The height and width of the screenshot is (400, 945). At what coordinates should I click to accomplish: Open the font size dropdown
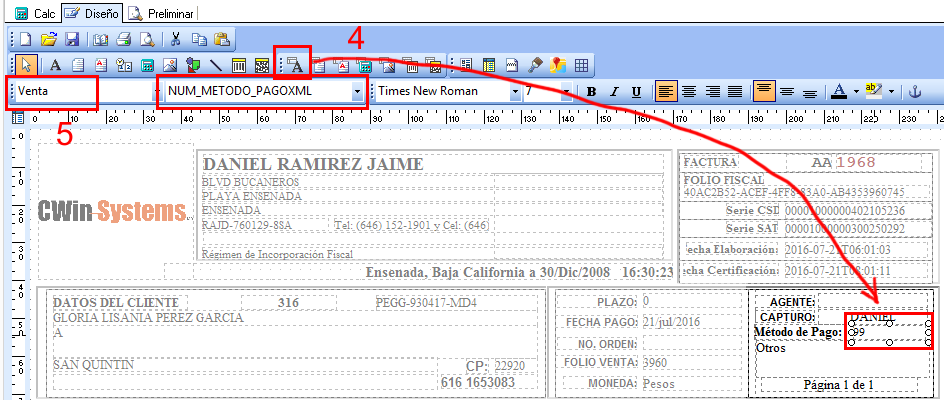566,91
